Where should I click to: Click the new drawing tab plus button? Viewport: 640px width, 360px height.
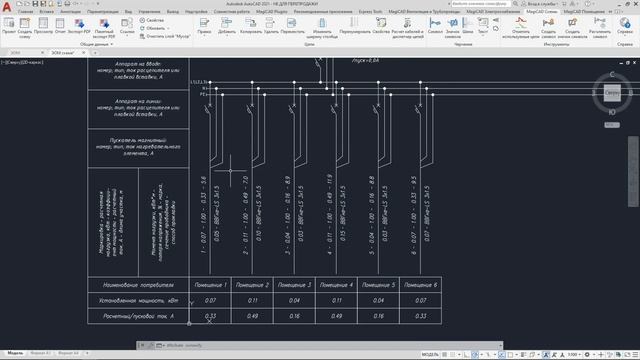pos(95,53)
